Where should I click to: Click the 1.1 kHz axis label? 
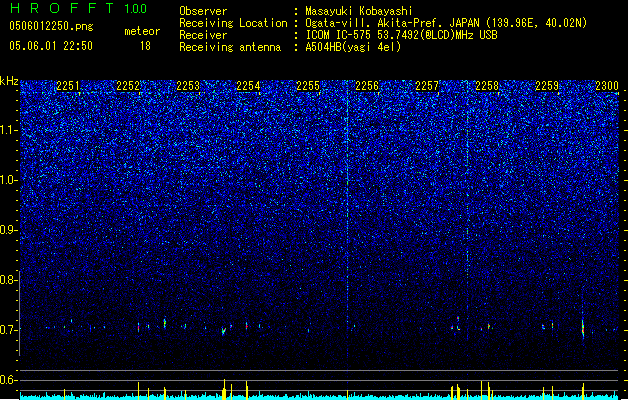(9, 130)
